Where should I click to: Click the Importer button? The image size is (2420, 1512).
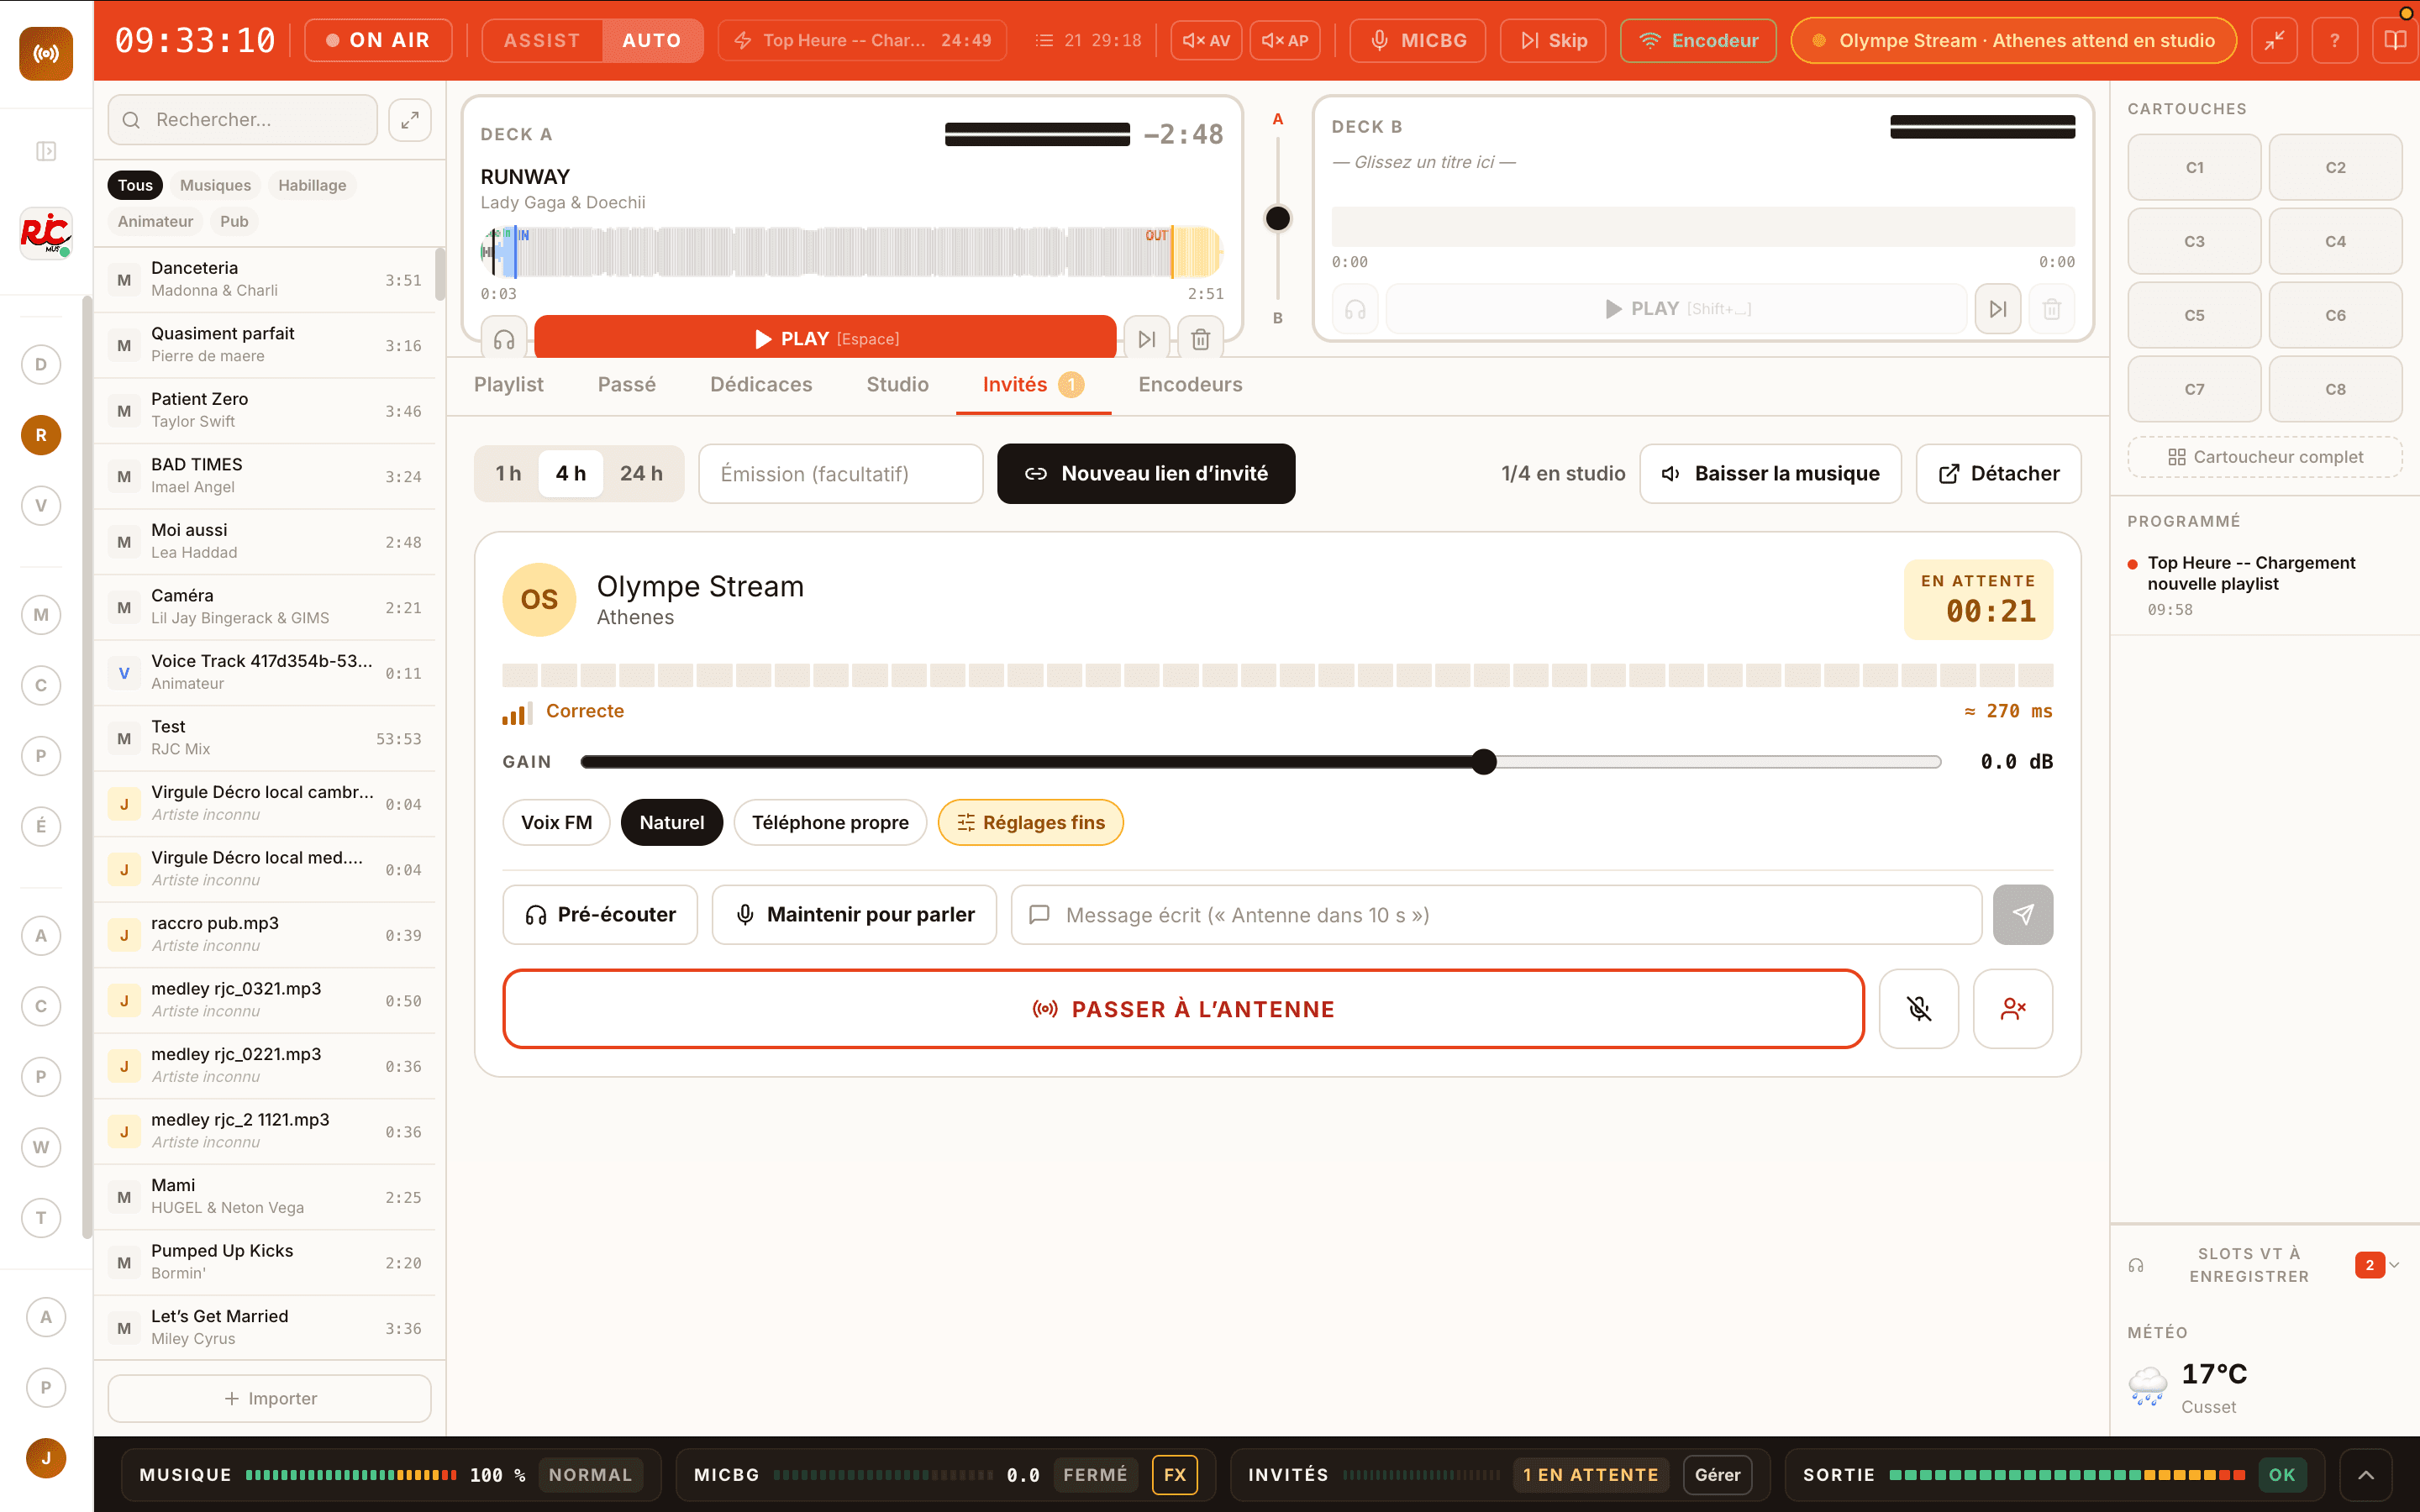[x=270, y=1398]
